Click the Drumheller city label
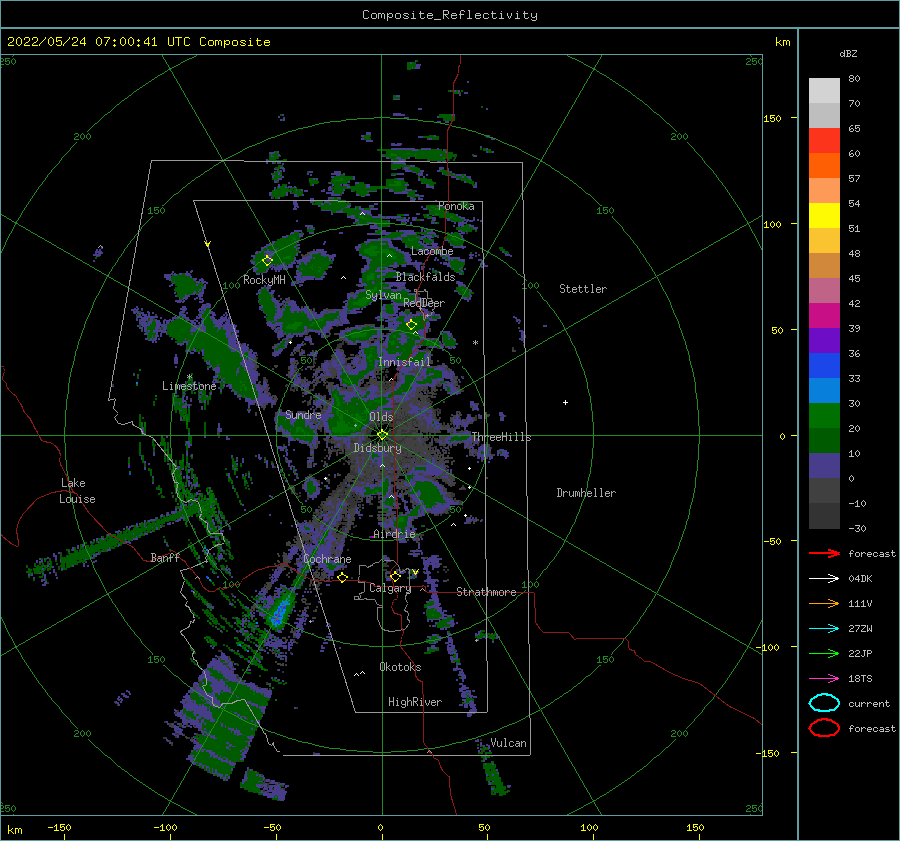The height and width of the screenshot is (841, 900). (586, 493)
